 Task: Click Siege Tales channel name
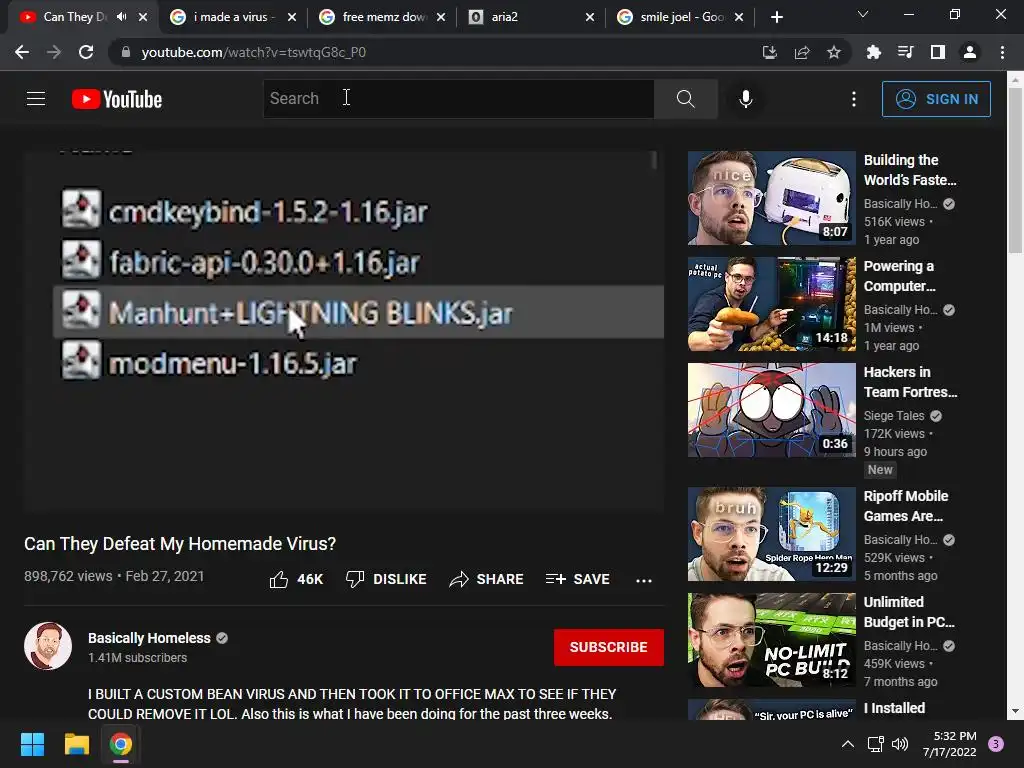pyautogui.click(x=894, y=416)
